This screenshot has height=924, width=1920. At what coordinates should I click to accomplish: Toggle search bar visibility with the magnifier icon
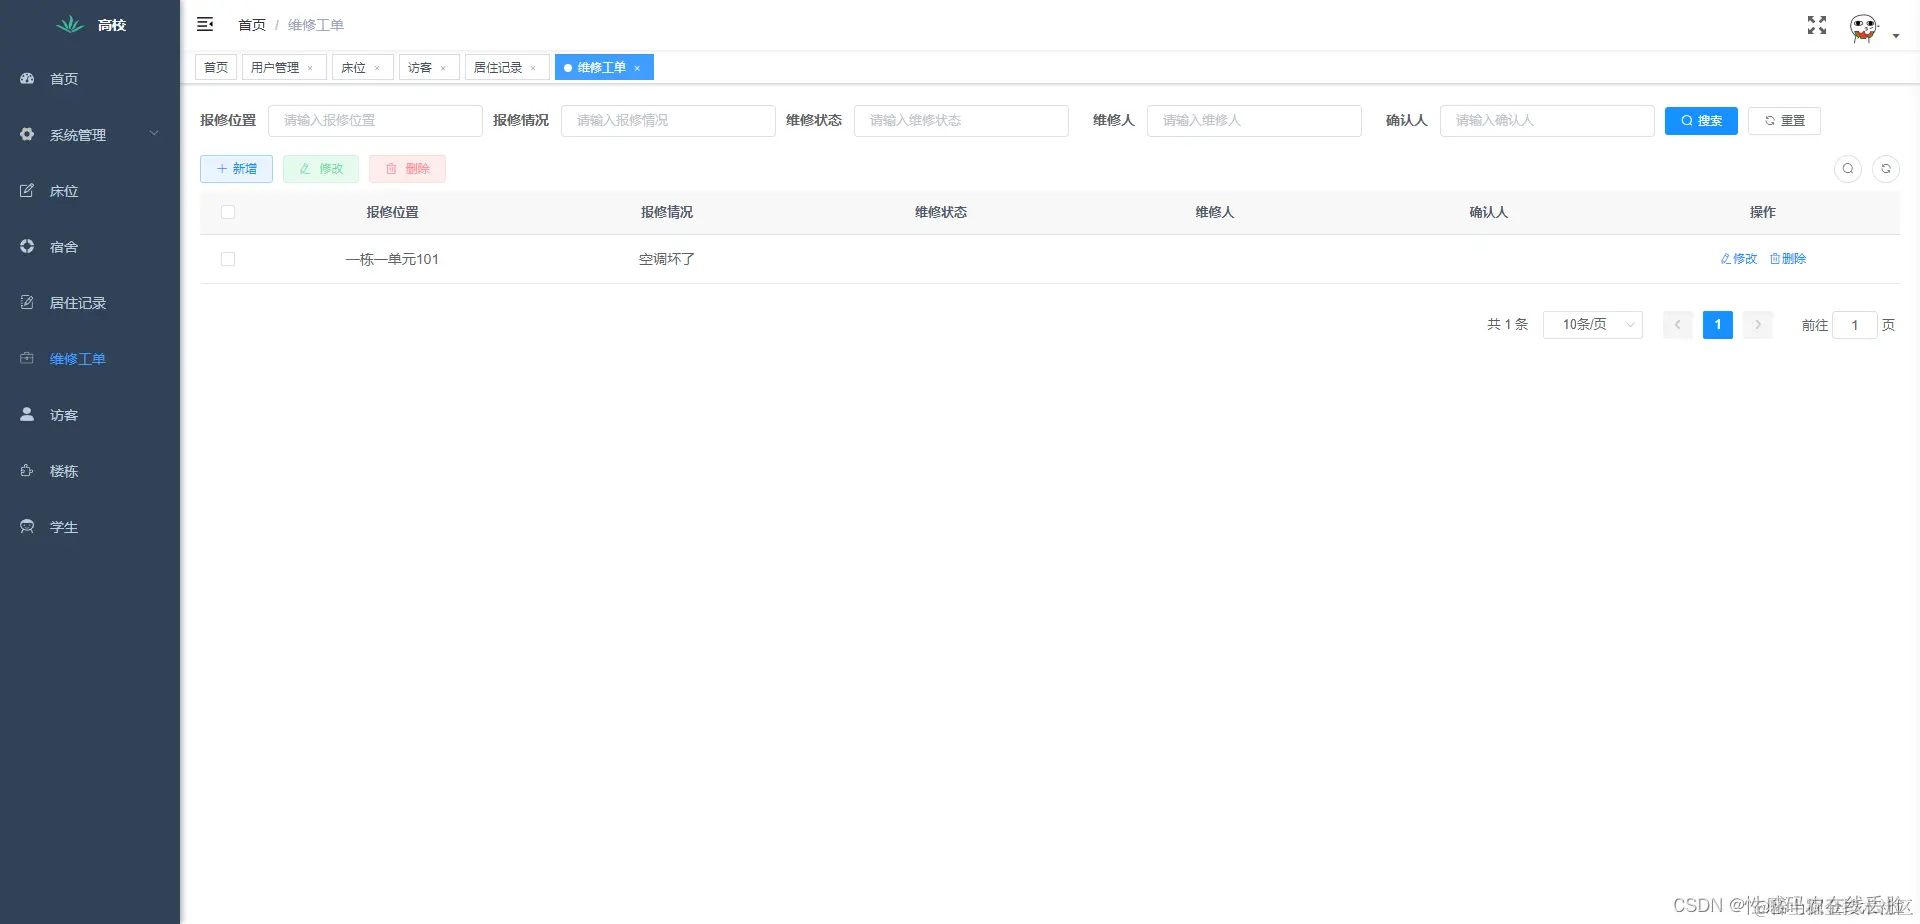tap(1848, 169)
